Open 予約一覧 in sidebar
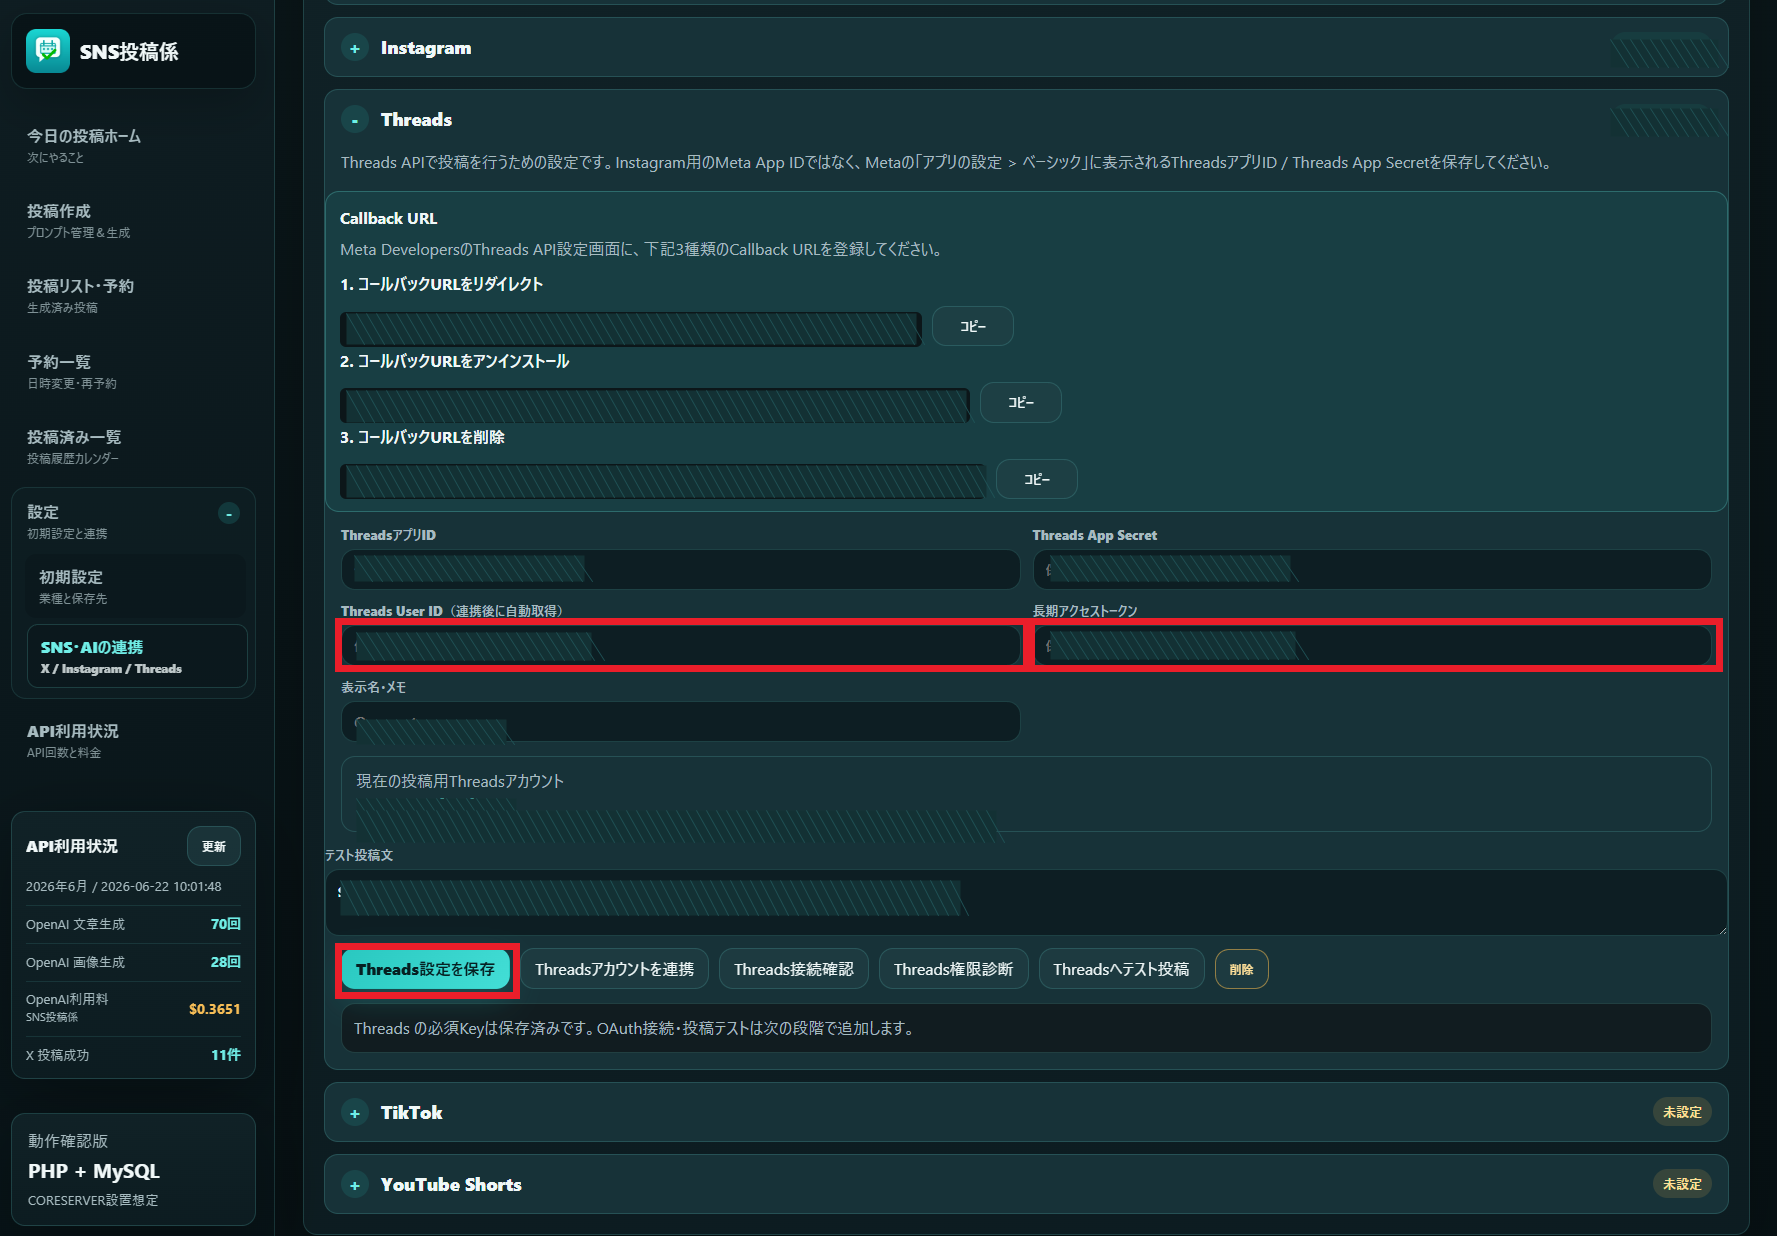Viewport: 1777px width, 1236px height. point(133,371)
